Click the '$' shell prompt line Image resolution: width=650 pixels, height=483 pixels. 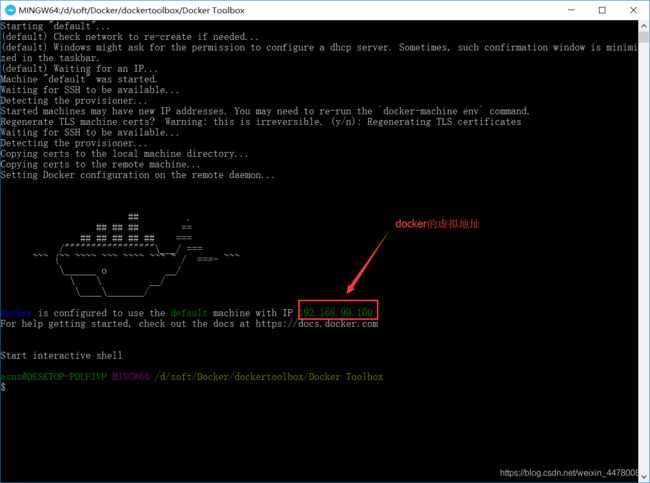coord(3,387)
